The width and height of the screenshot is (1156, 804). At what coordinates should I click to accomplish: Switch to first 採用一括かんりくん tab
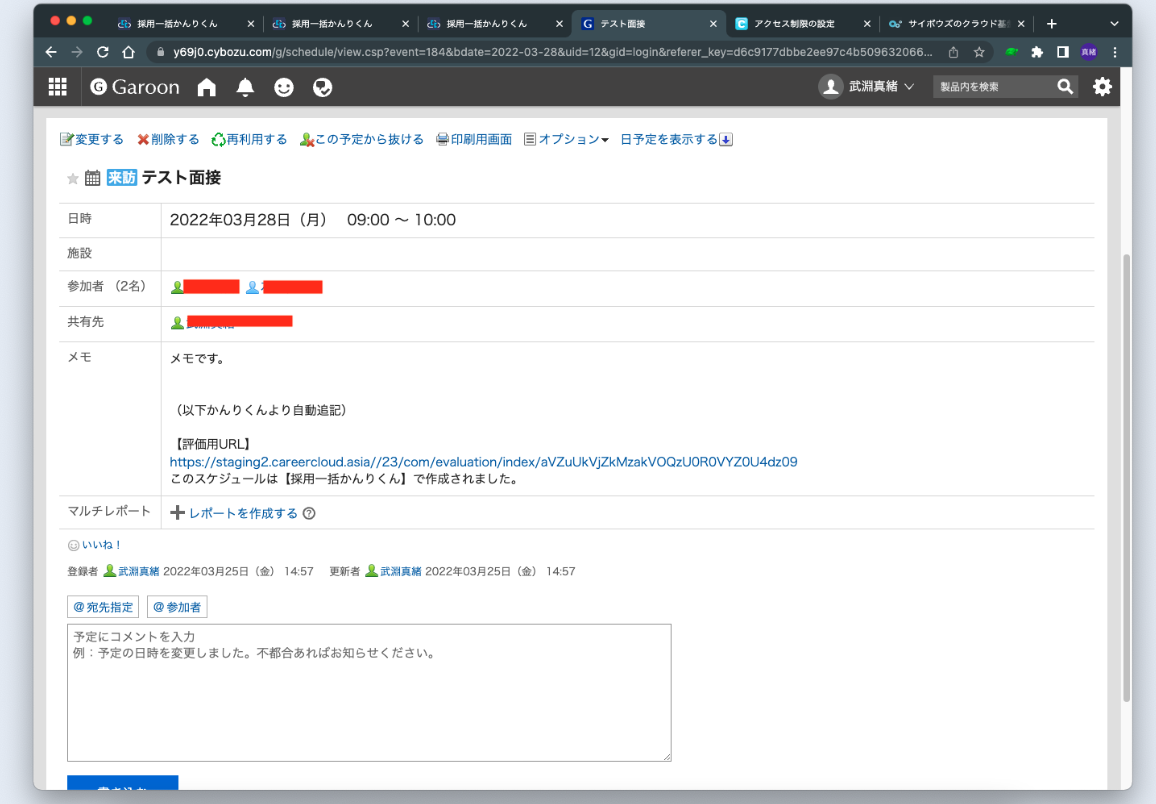180,23
